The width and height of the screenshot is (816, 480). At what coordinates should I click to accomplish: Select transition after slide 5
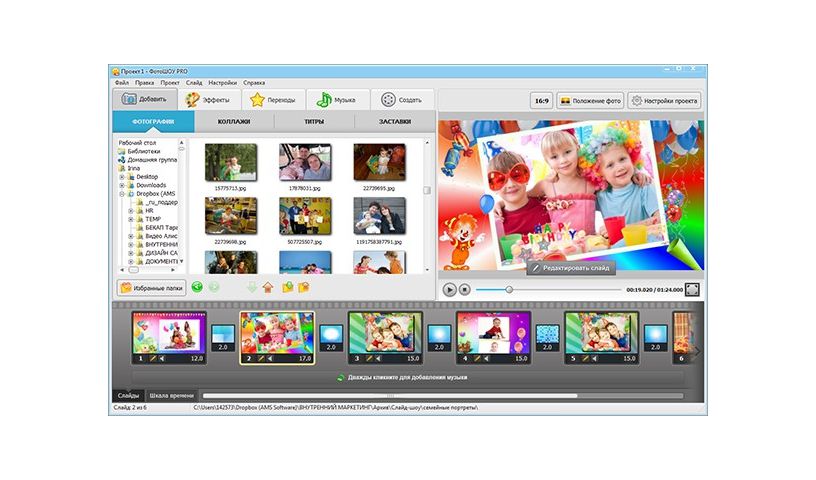(x=656, y=337)
